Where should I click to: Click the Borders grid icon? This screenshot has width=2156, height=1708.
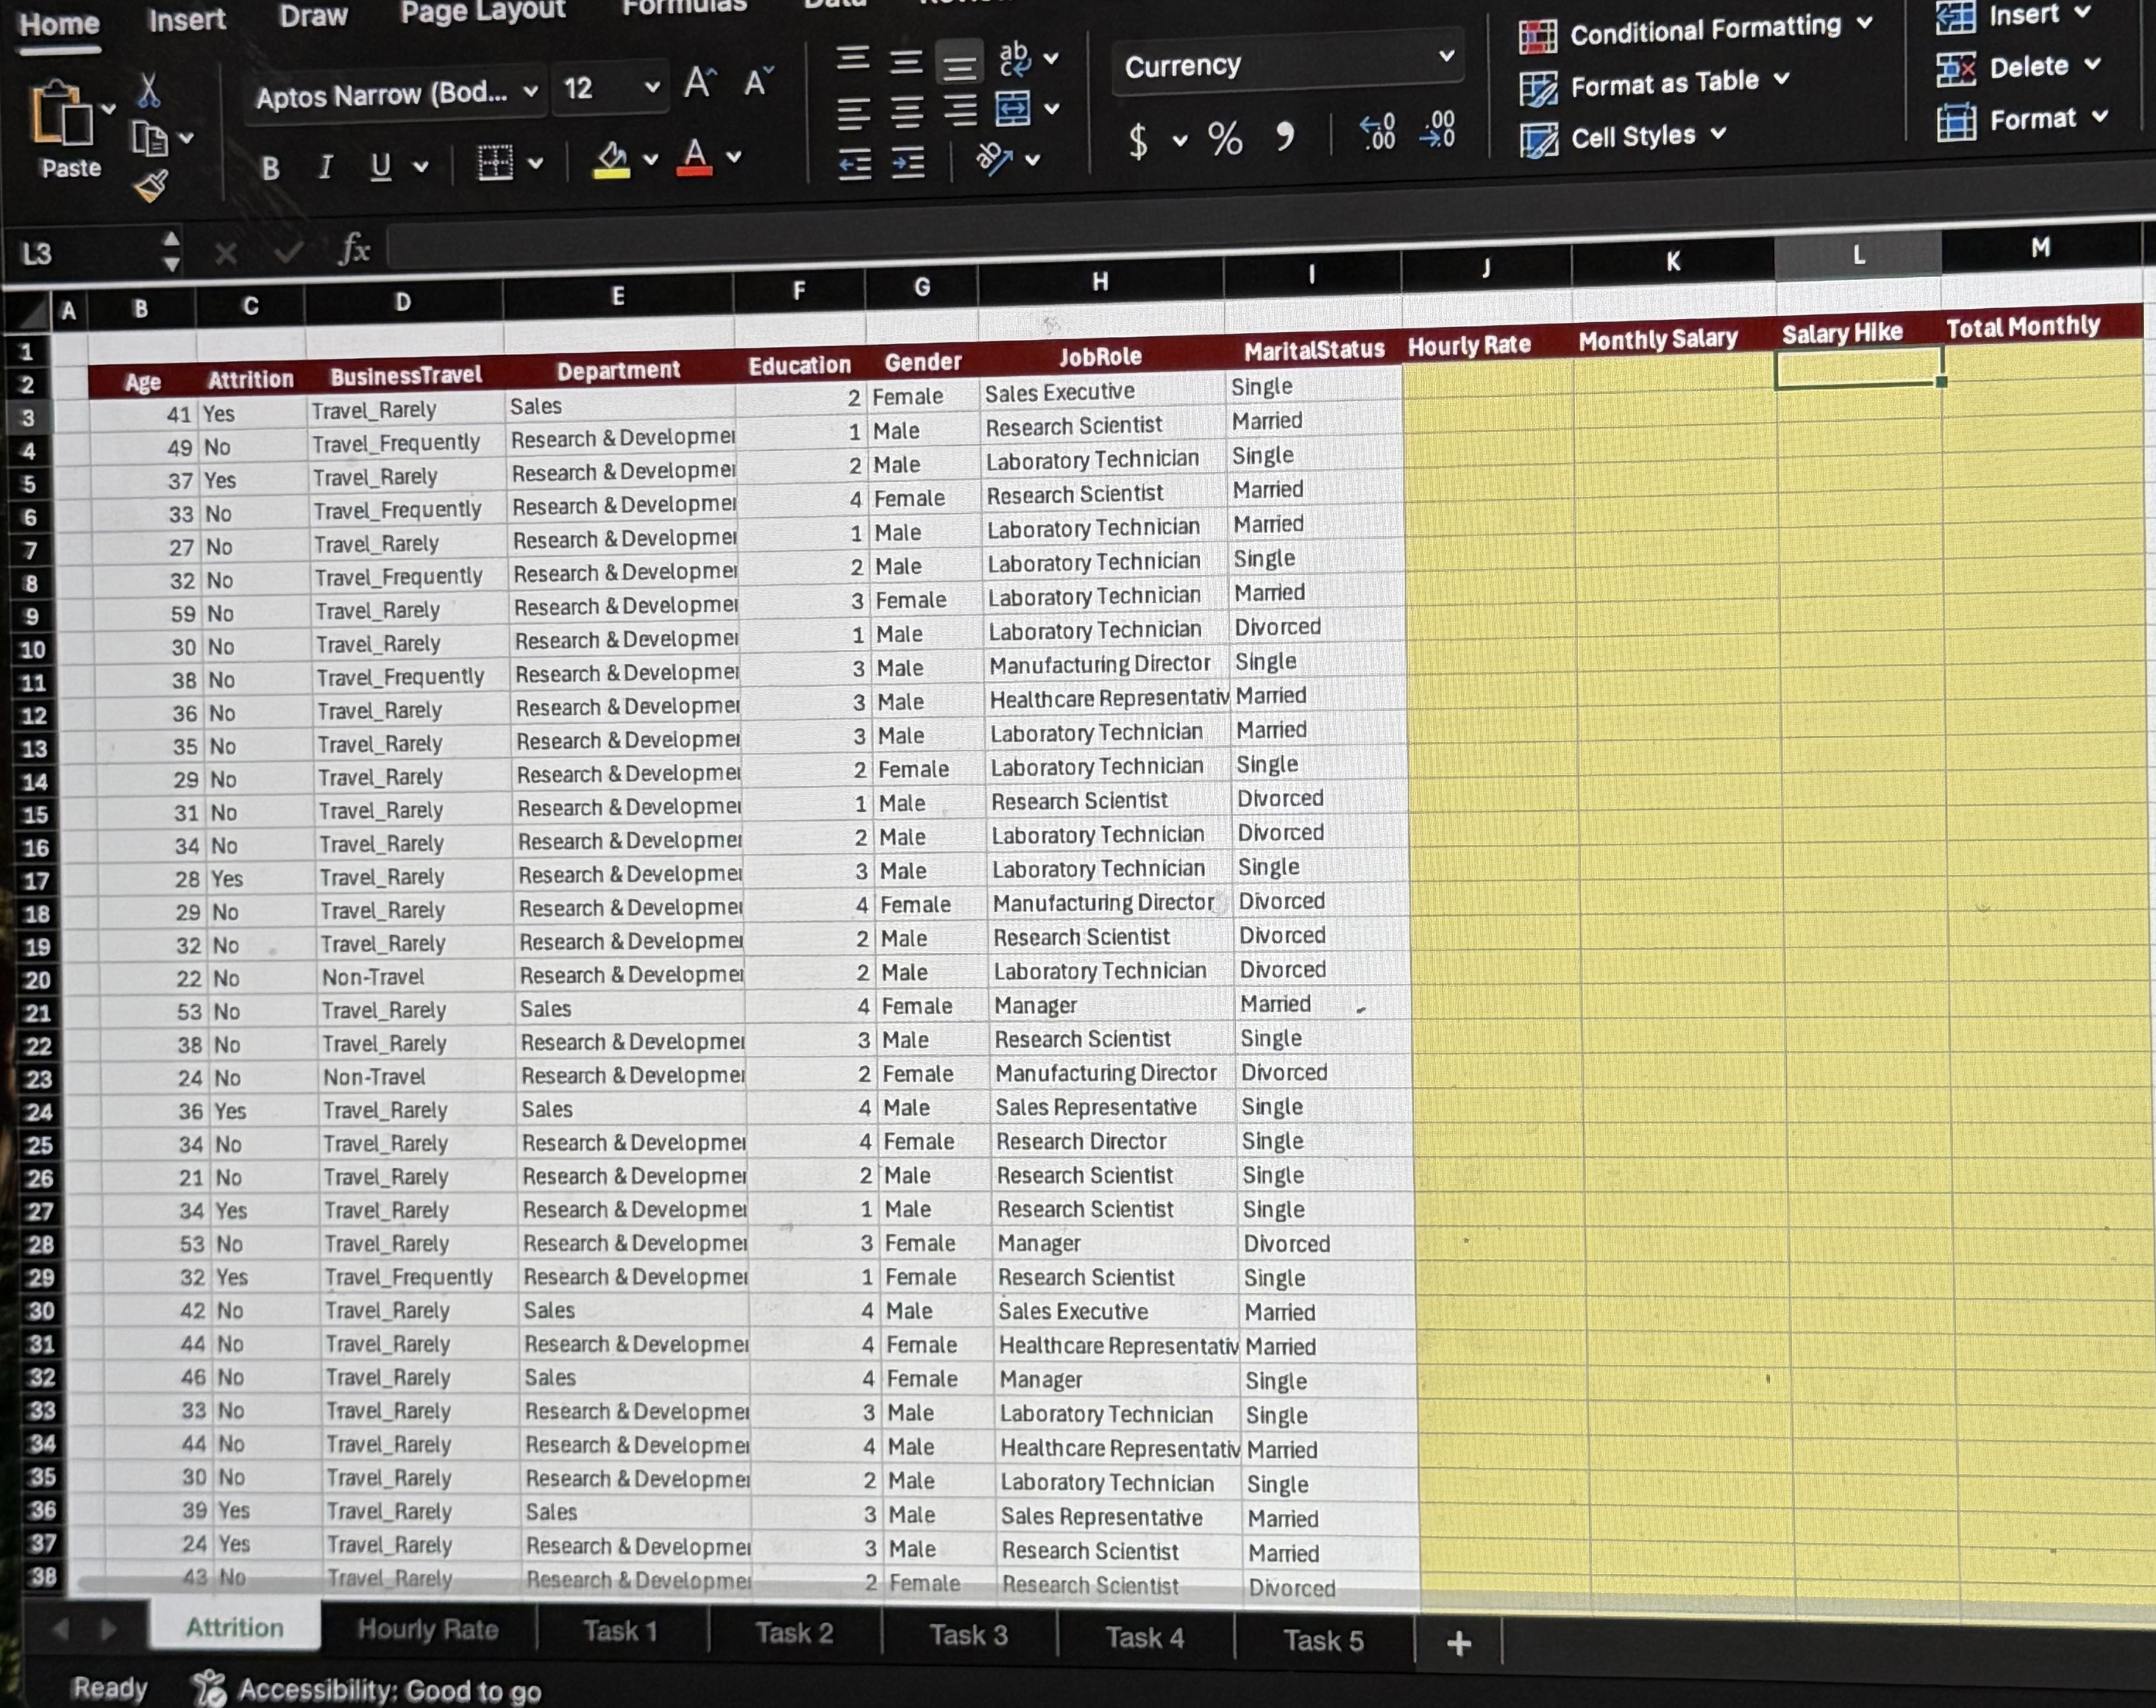pyautogui.click(x=495, y=162)
